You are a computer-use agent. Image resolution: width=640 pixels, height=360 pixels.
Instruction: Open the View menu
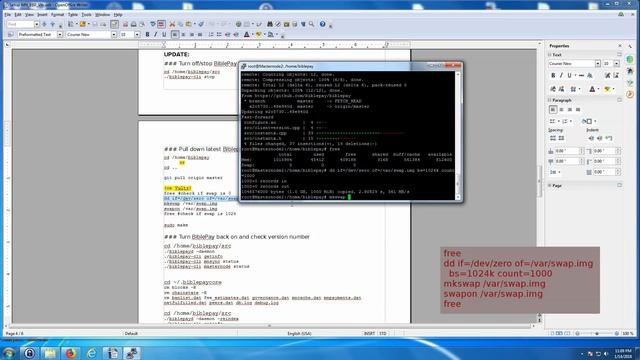click(29, 14)
